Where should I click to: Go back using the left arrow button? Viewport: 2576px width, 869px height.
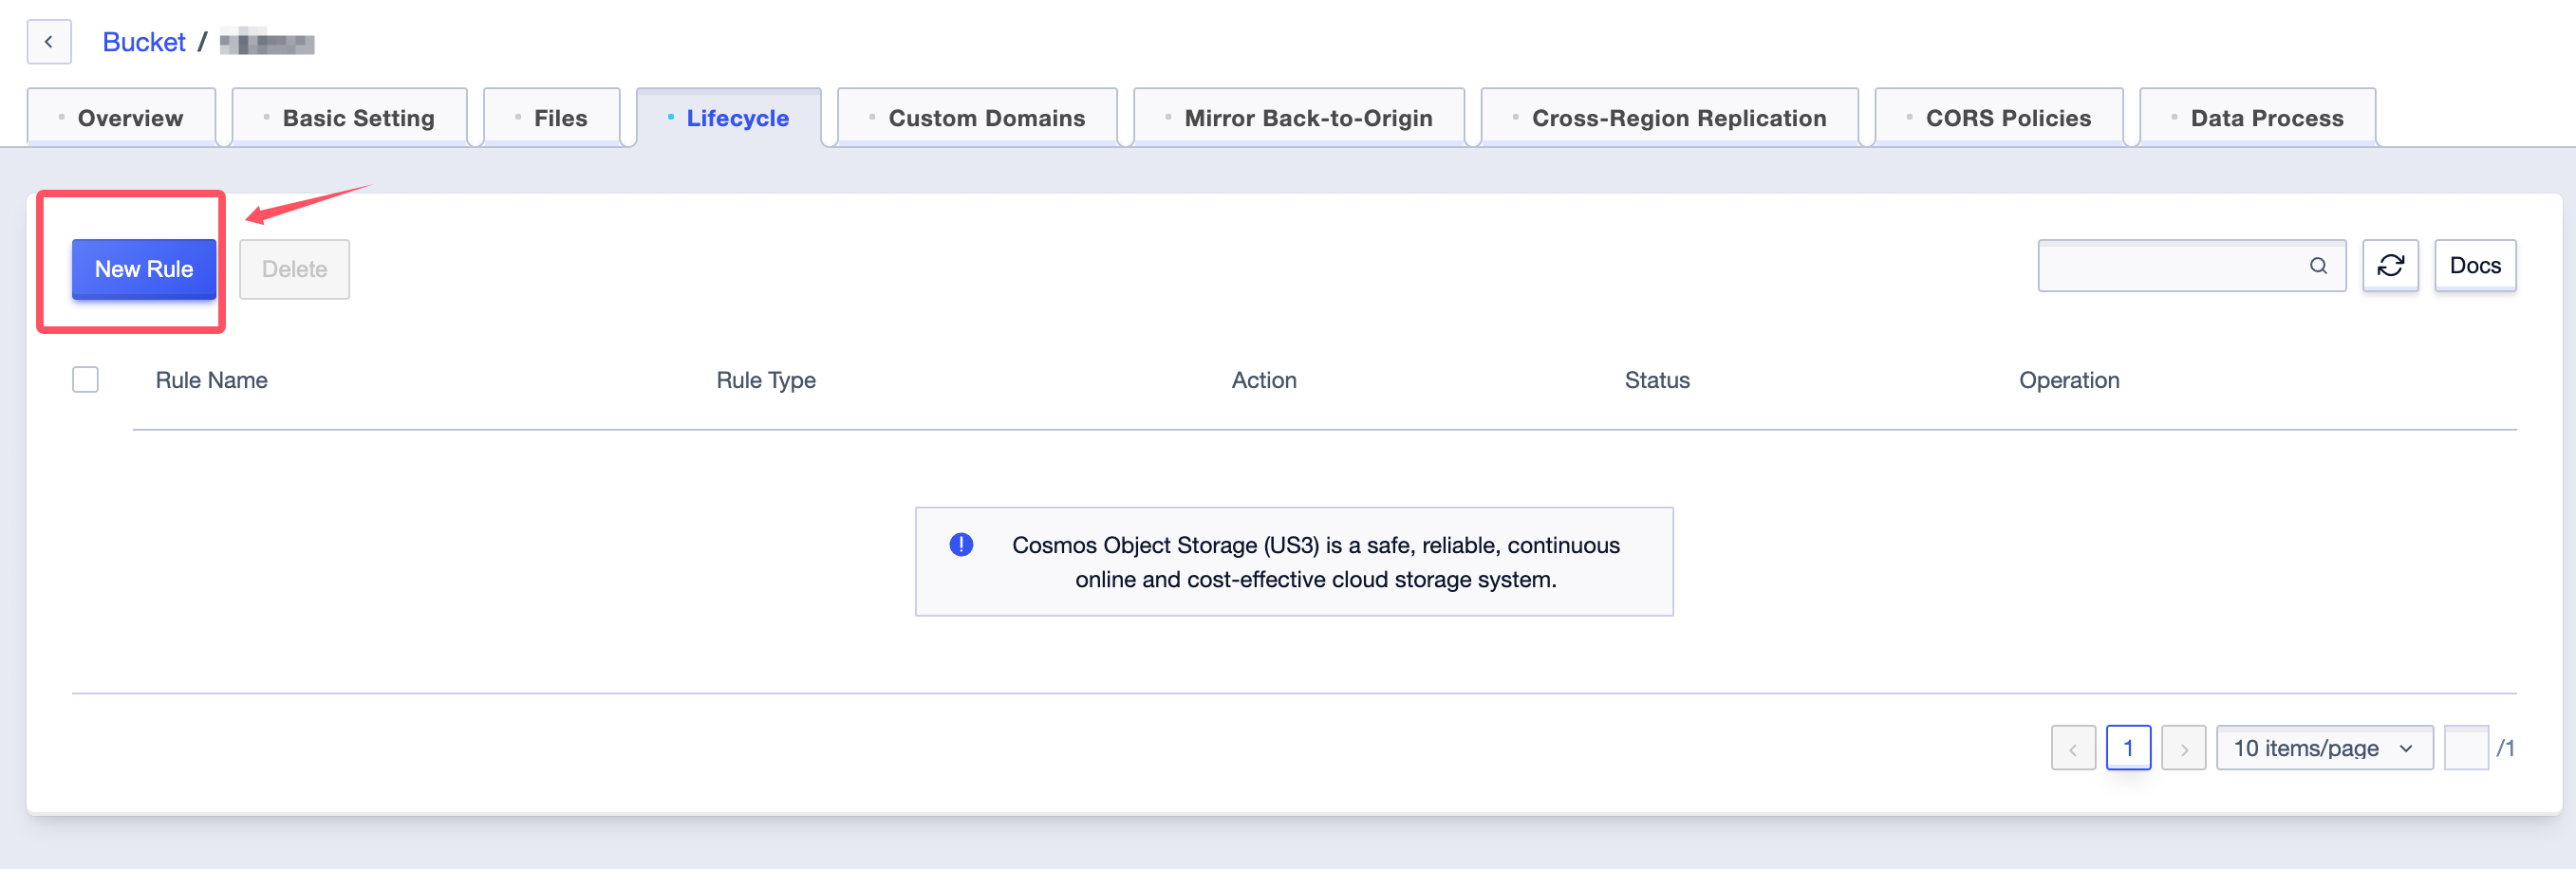[x=49, y=42]
